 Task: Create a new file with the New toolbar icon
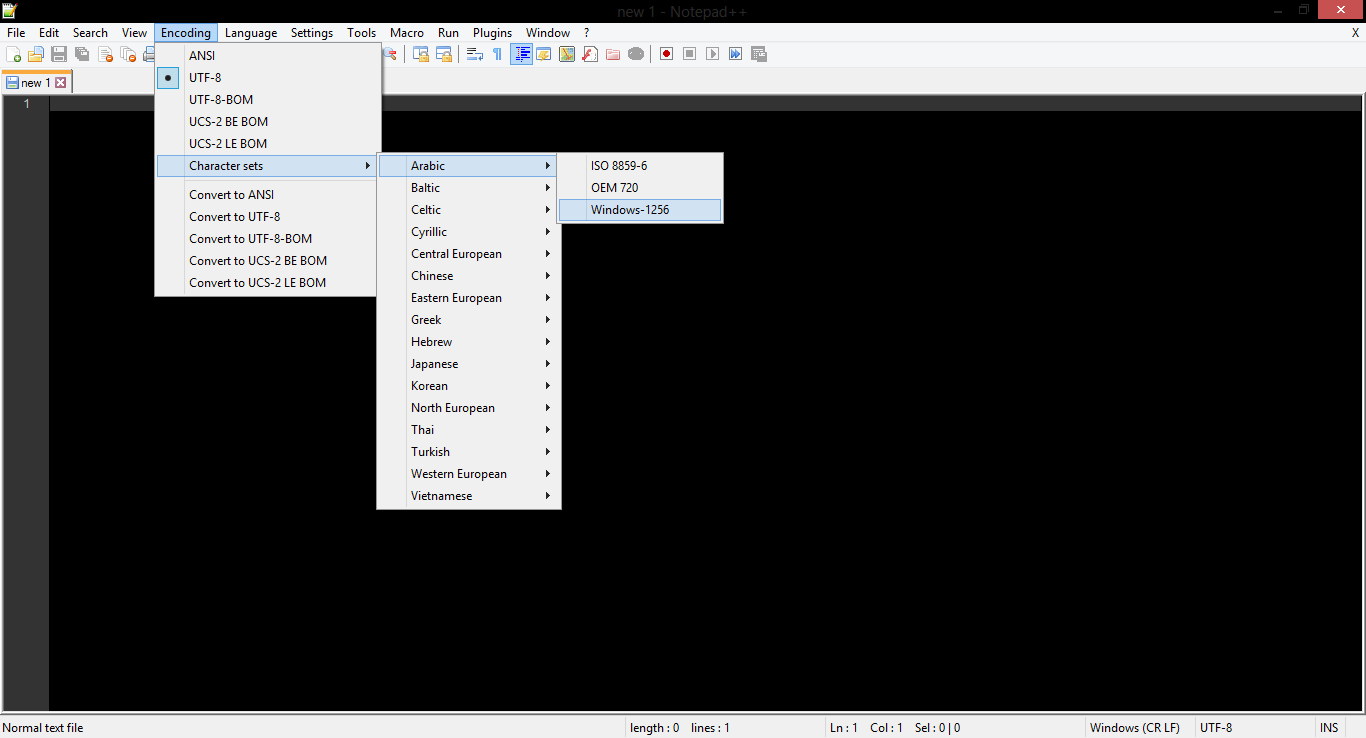click(14, 54)
